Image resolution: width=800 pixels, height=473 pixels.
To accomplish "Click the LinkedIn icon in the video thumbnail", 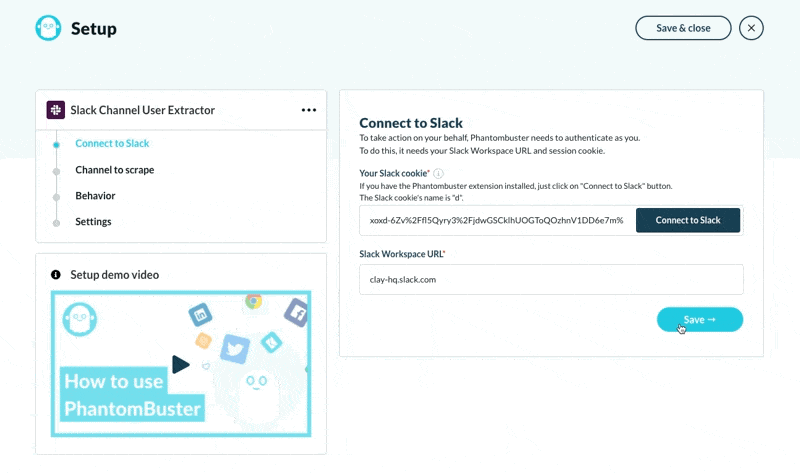I will [200, 314].
